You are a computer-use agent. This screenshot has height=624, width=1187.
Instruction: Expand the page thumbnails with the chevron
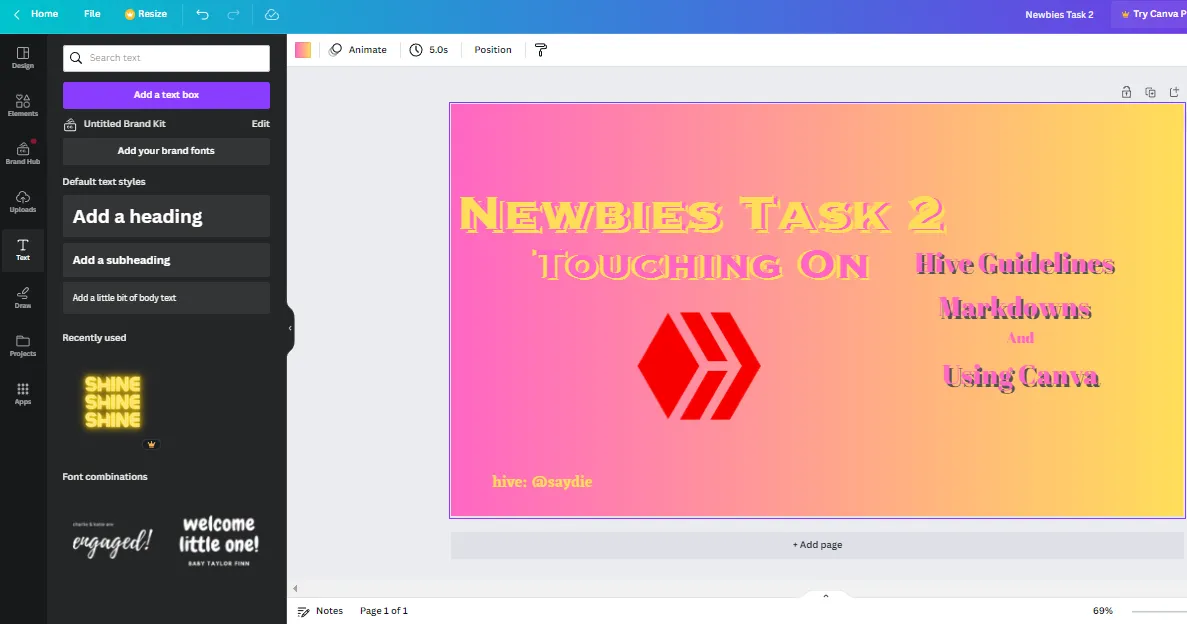(x=826, y=596)
